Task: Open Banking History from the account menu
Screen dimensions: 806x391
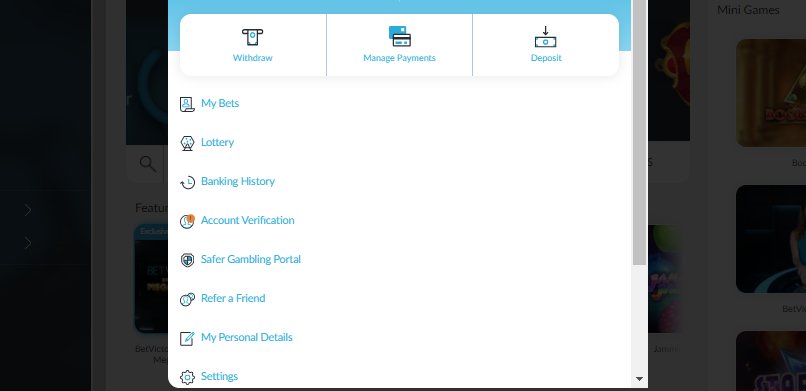Action: 238,181
